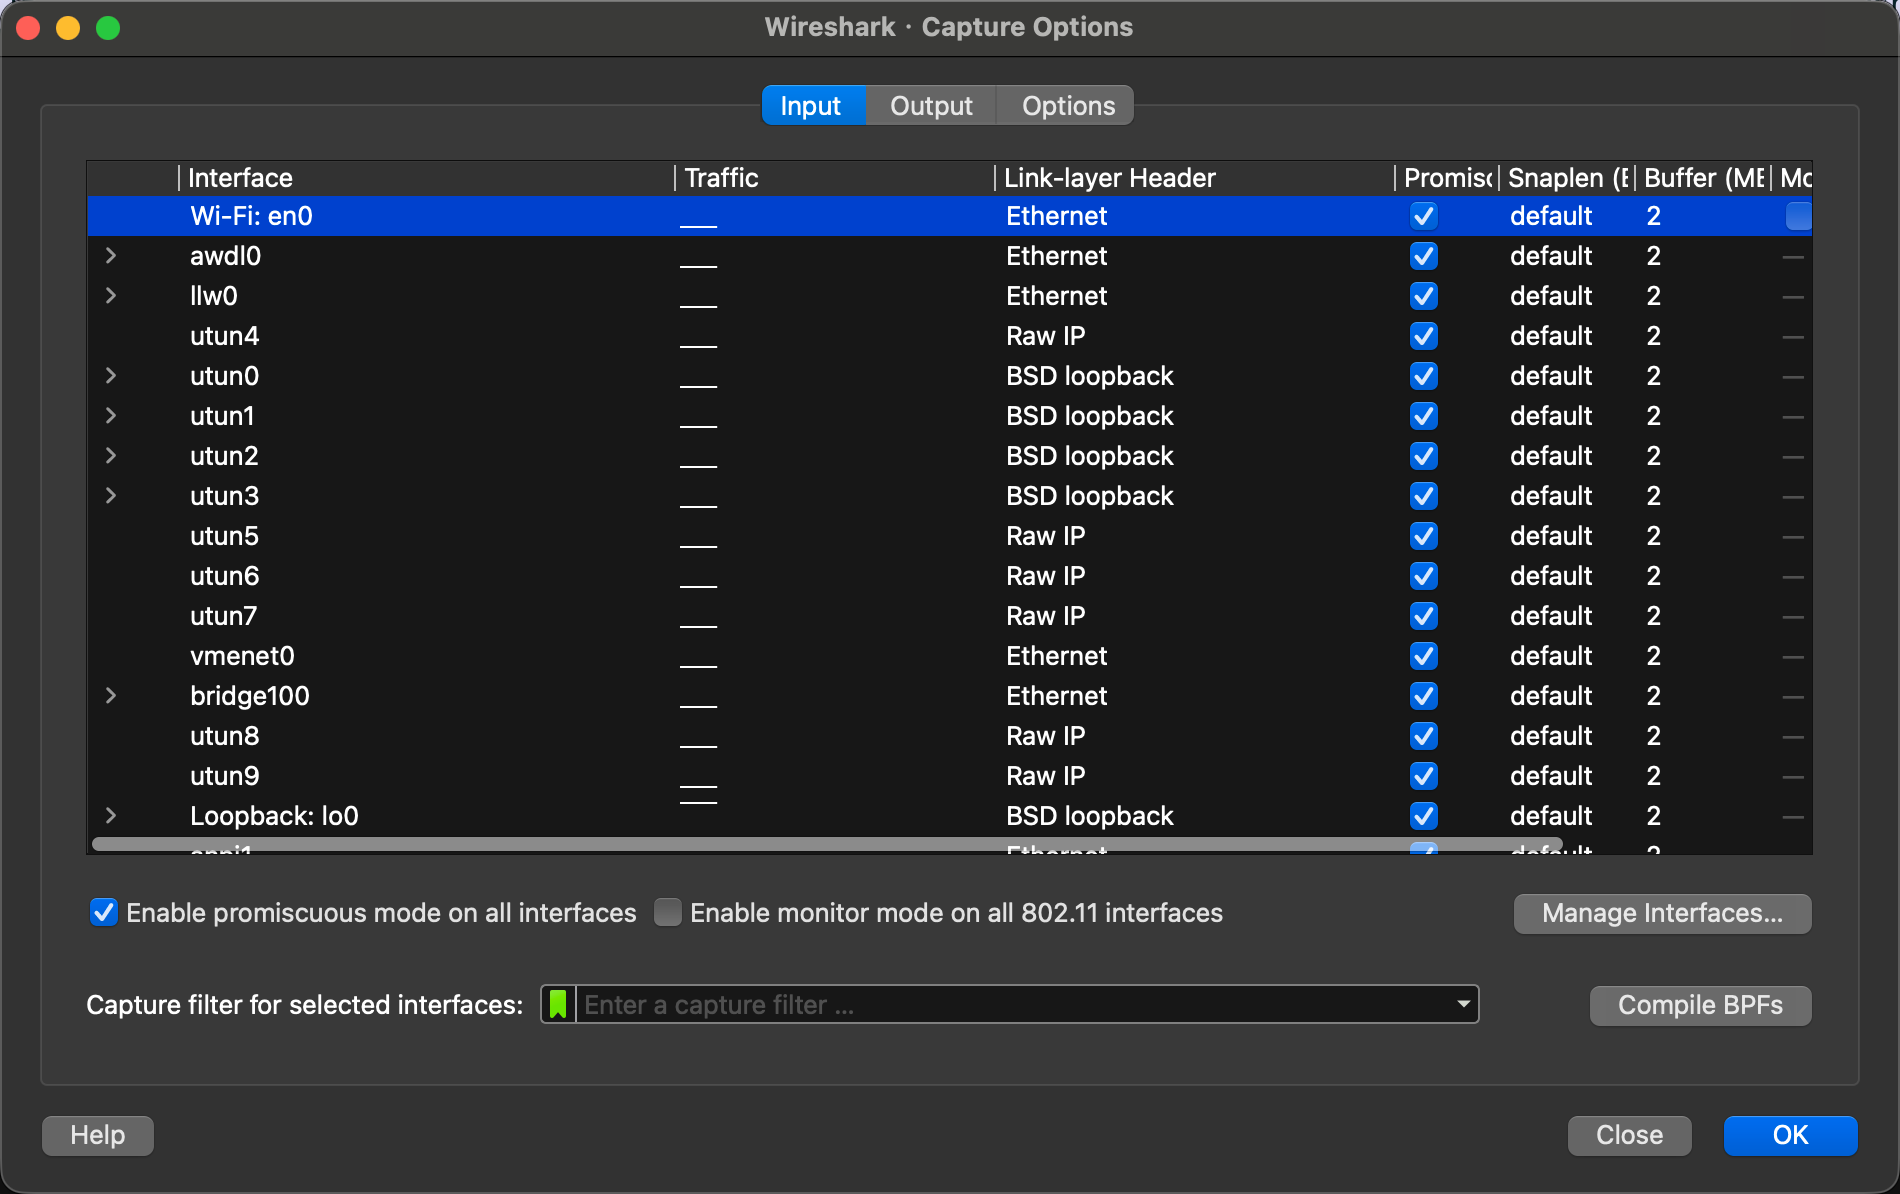Viewport: 1900px width, 1194px height.
Task: Click into the capture filter text field
Action: point(1010,1004)
